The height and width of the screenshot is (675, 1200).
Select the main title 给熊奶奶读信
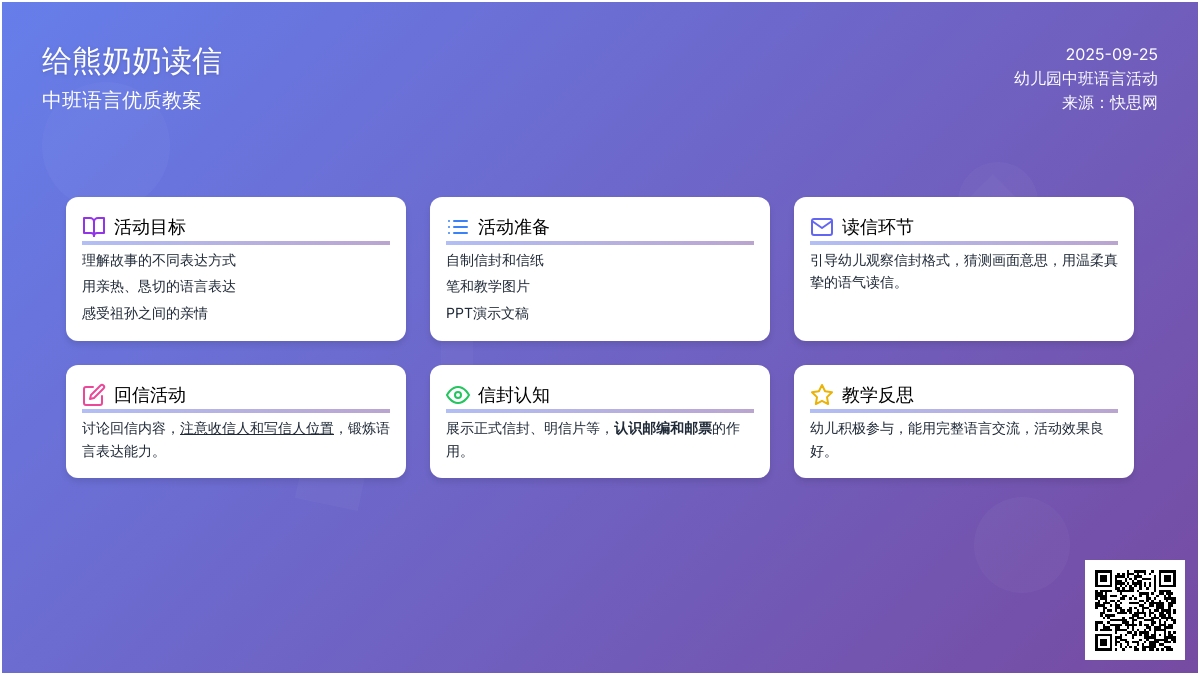point(131,62)
